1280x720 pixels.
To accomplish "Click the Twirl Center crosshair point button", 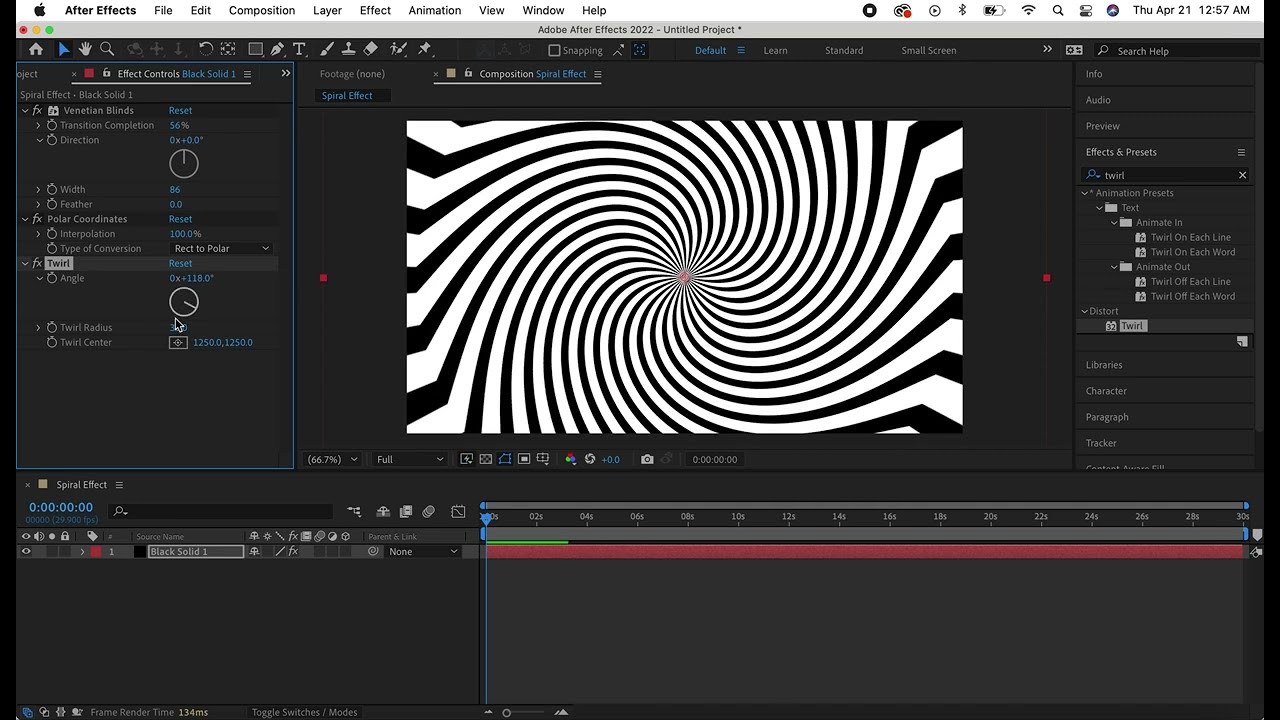I will coord(177,342).
